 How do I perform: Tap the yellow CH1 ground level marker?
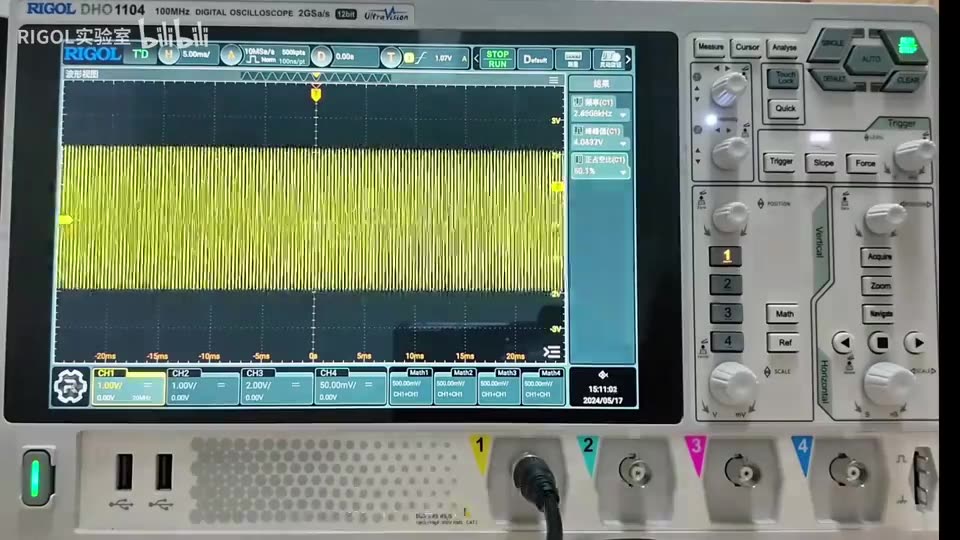[66, 219]
